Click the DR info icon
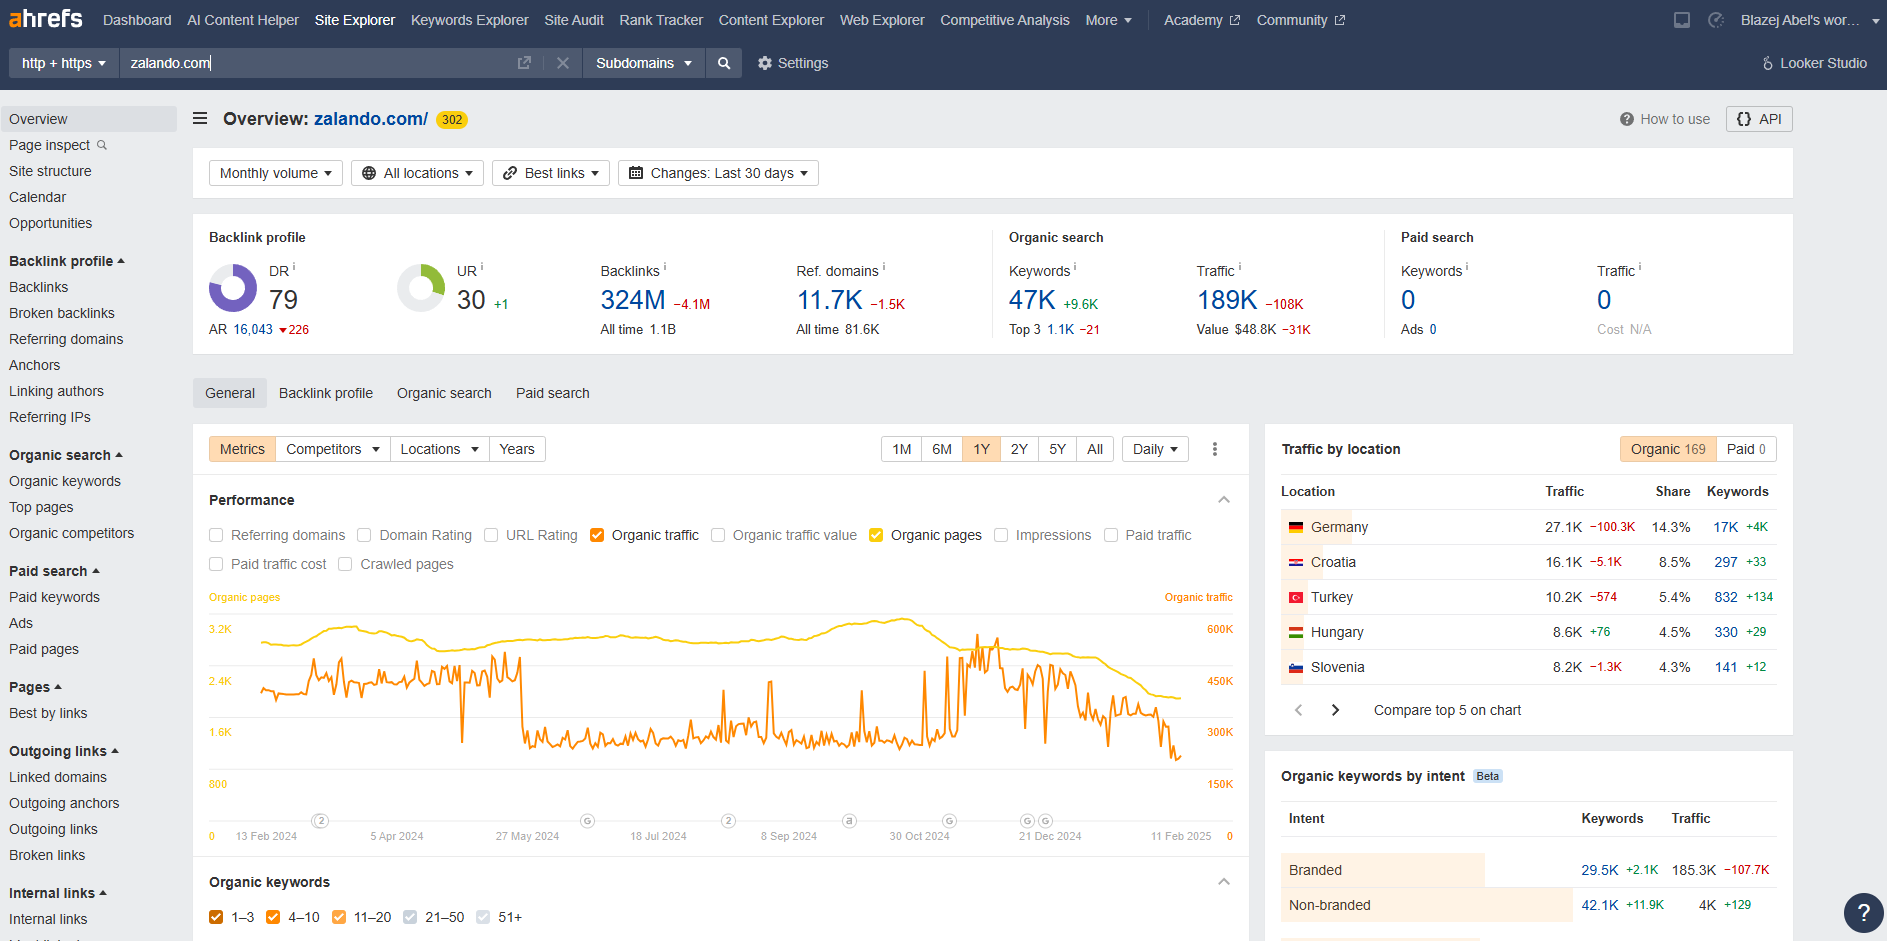The width and height of the screenshot is (1887, 941). point(294,267)
